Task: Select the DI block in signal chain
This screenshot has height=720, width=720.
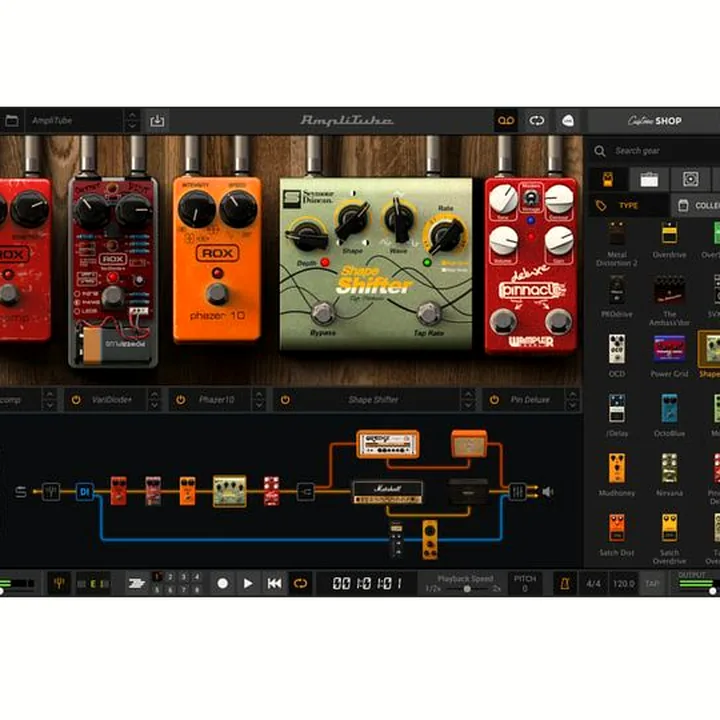Action: tap(84, 492)
